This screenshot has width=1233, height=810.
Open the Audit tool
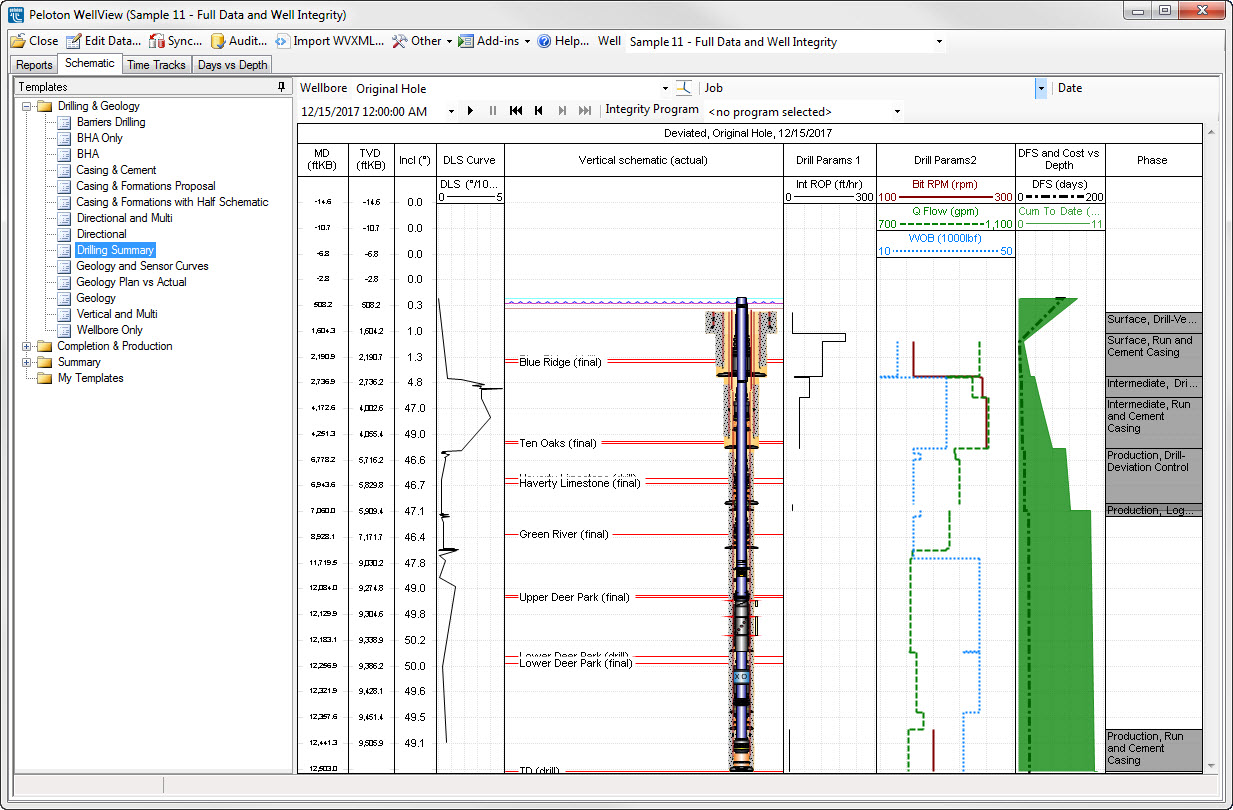coord(218,41)
